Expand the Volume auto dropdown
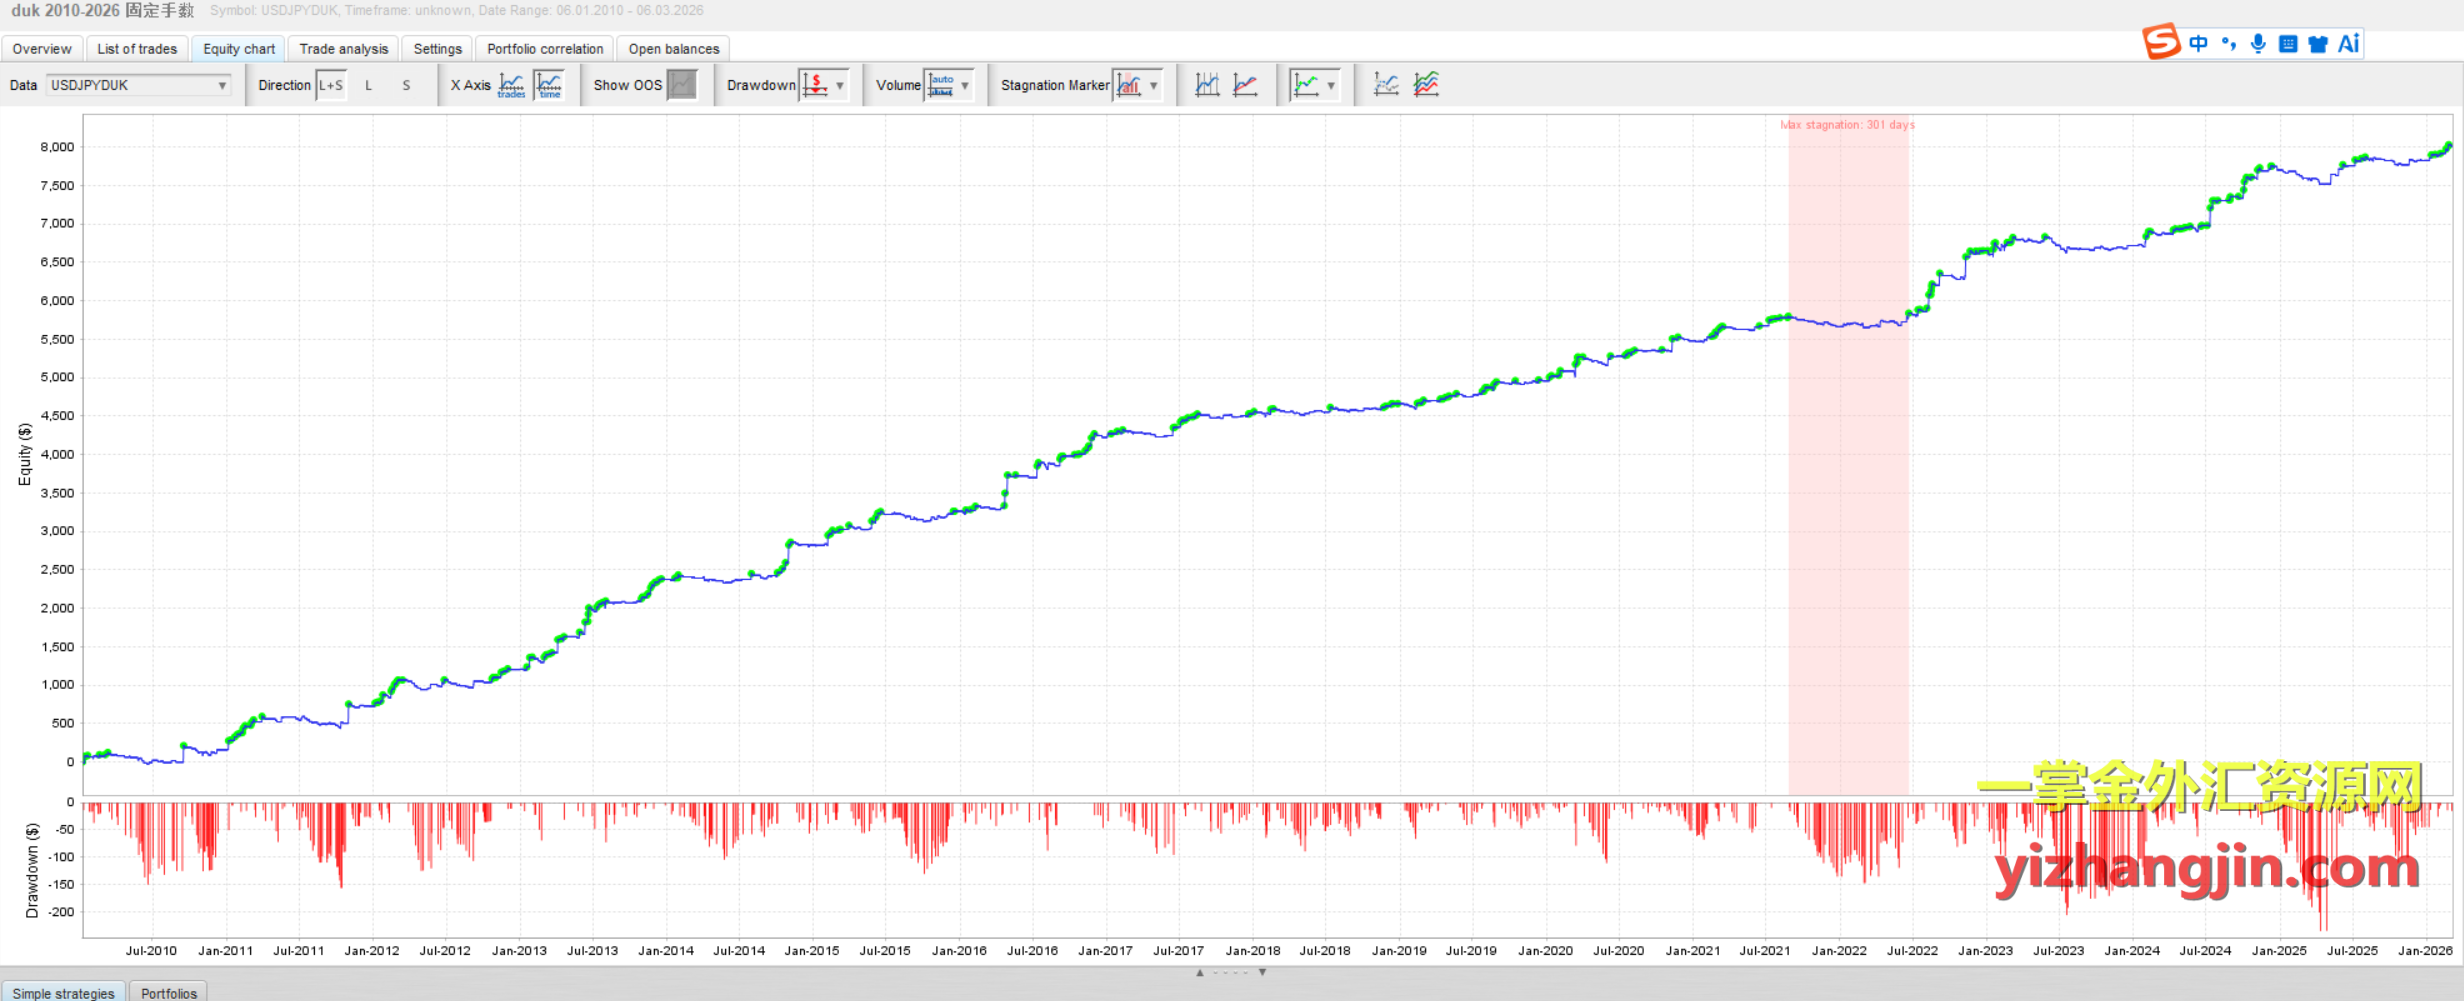 tap(964, 86)
